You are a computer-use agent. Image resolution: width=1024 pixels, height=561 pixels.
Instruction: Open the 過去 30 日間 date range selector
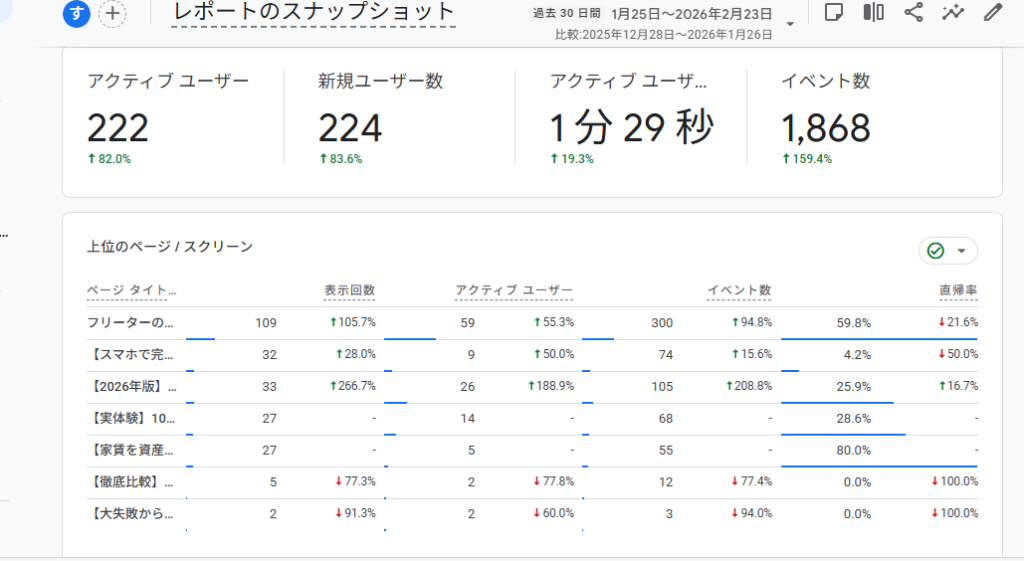[x=567, y=14]
